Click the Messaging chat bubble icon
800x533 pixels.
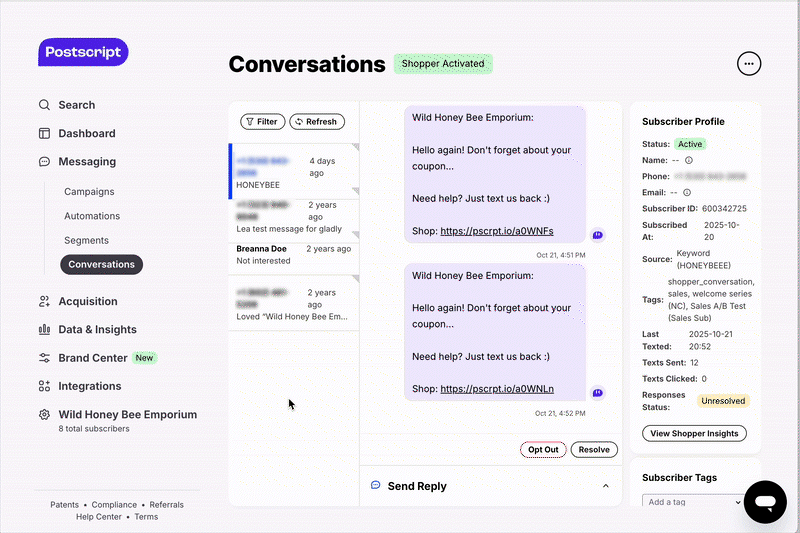(x=44, y=162)
